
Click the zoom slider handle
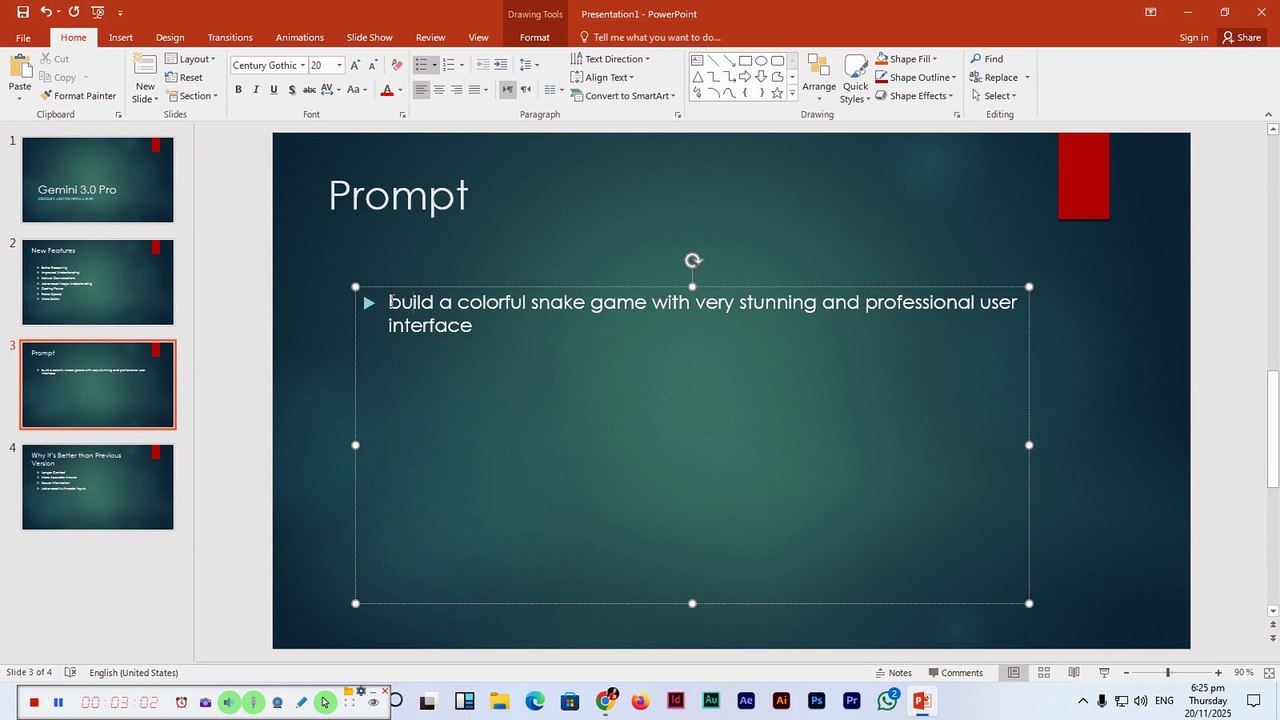click(1168, 673)
